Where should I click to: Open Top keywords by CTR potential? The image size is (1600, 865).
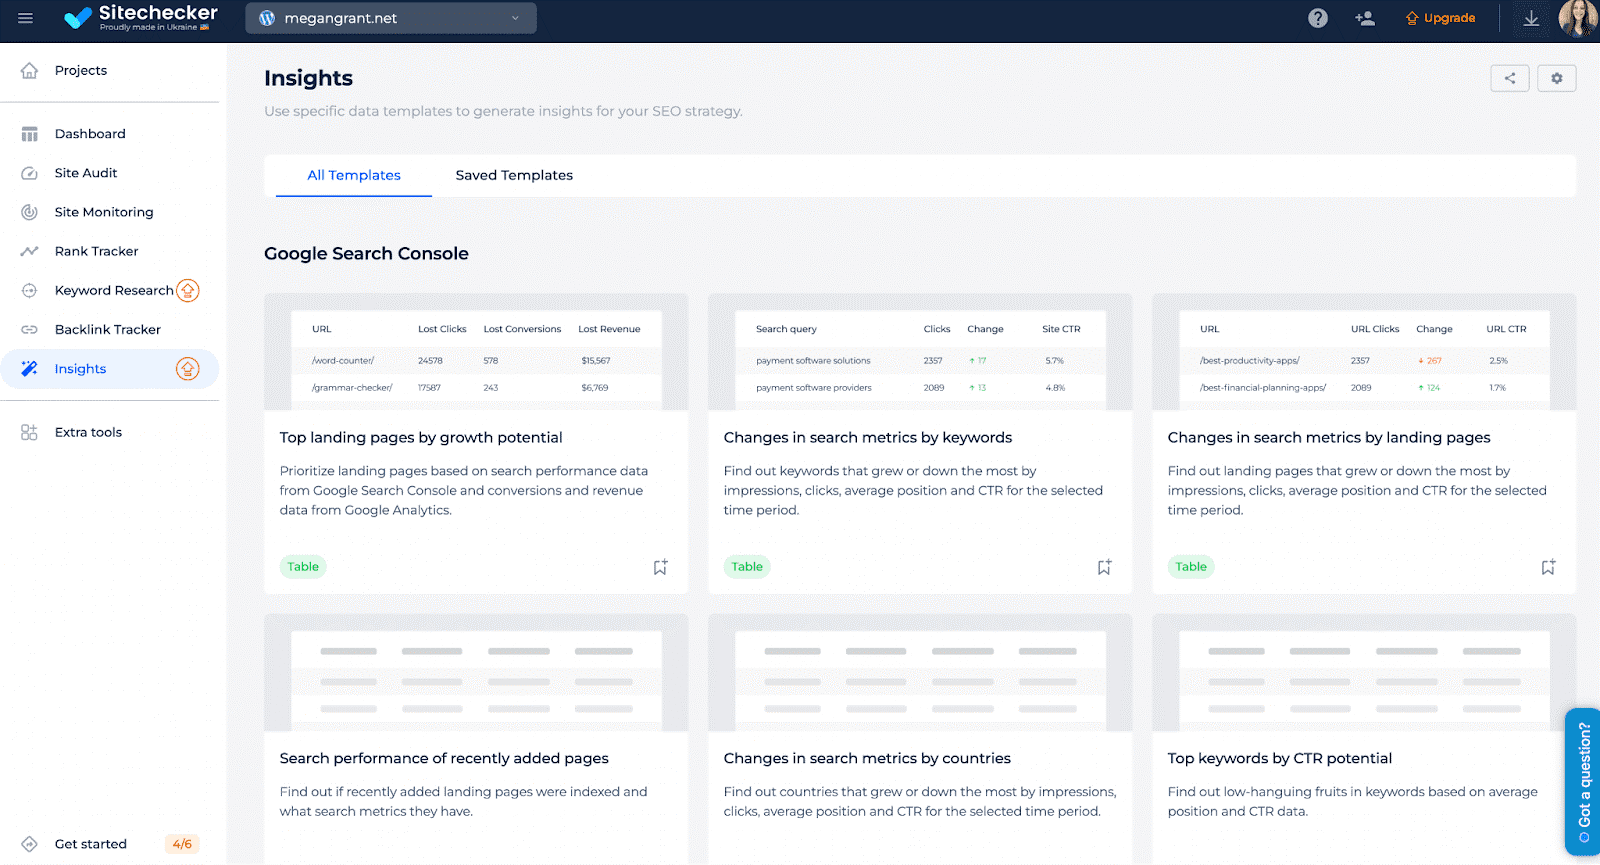click(x=1280, y=758)
